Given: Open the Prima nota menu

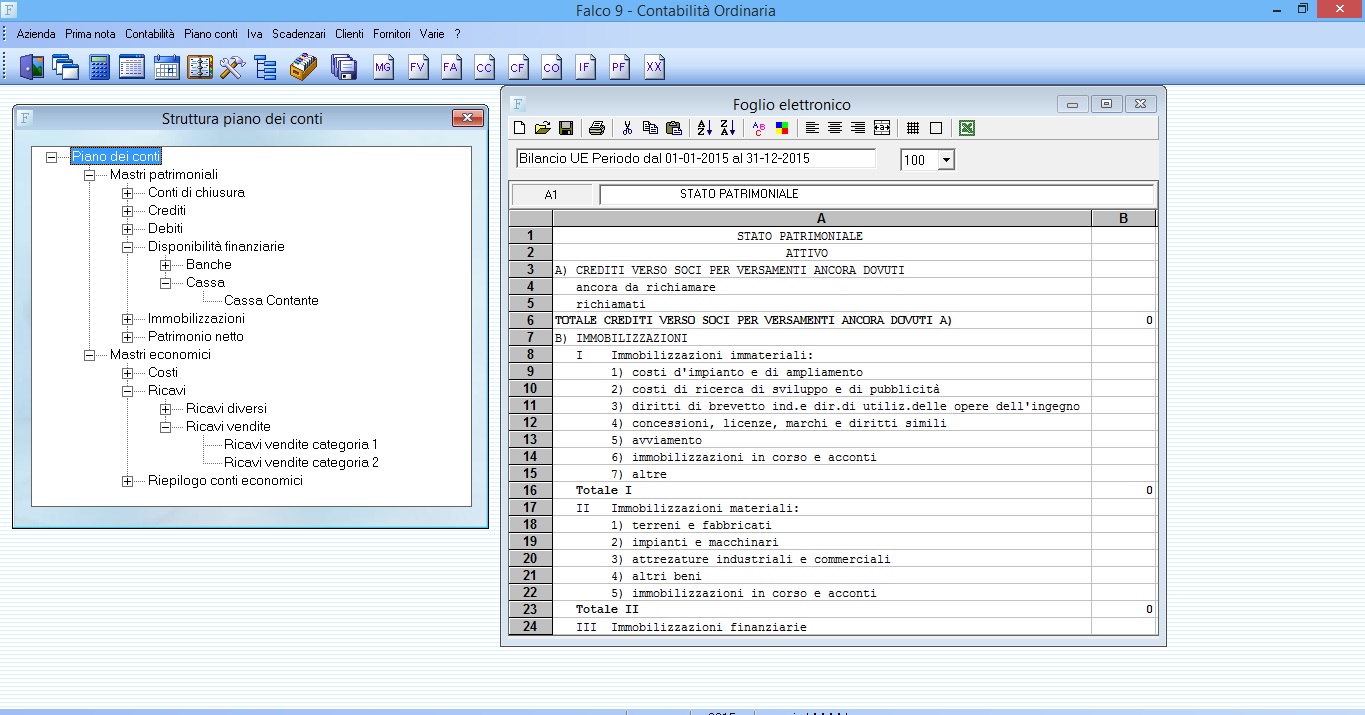Looking at the screenshot, I should click(x=90, y=34).
